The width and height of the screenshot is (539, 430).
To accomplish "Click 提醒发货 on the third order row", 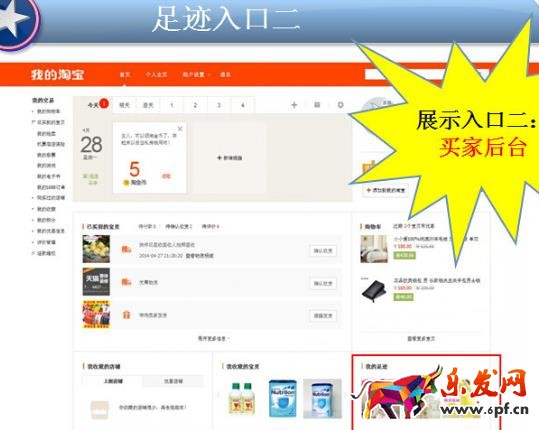I will 323,316.
